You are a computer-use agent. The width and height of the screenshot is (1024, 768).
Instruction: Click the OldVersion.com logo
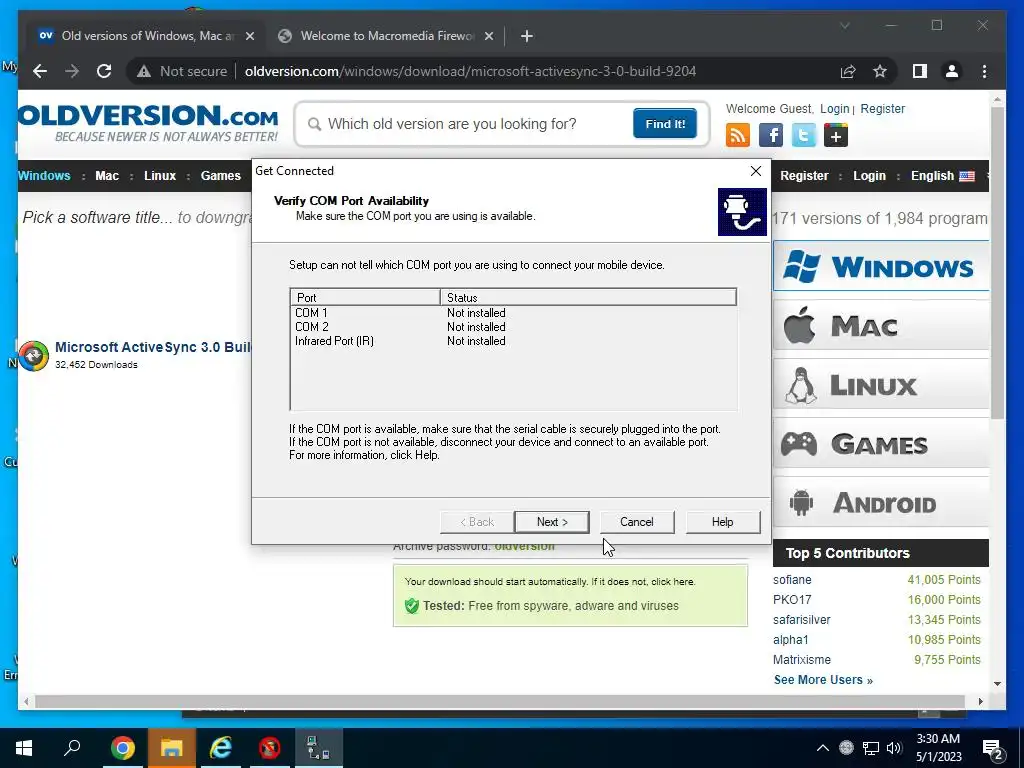click(148, 123)
